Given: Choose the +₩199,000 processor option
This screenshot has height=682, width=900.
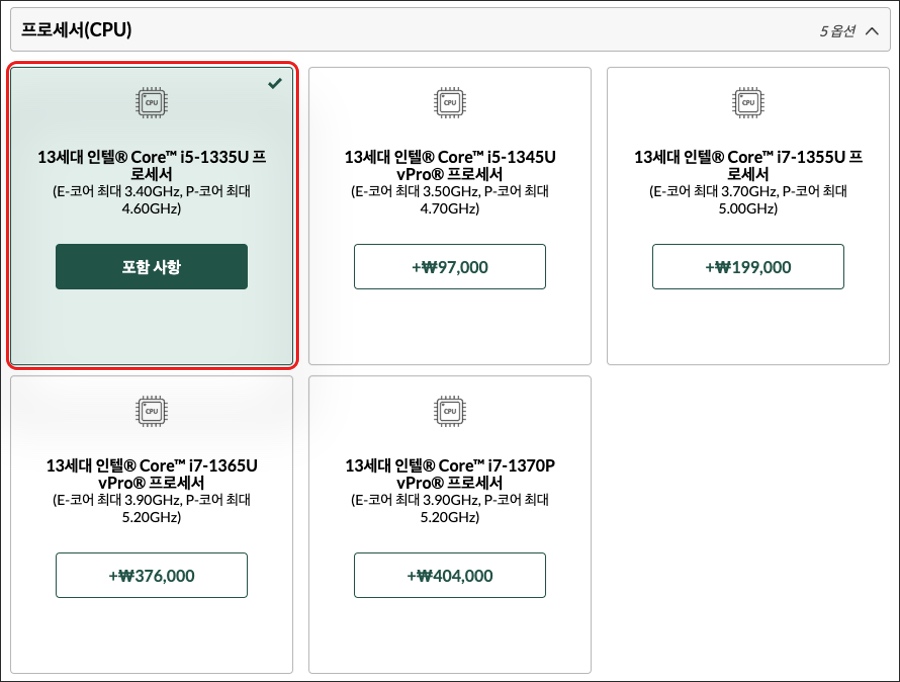Looking at the screenshot, I should point(748,266).
